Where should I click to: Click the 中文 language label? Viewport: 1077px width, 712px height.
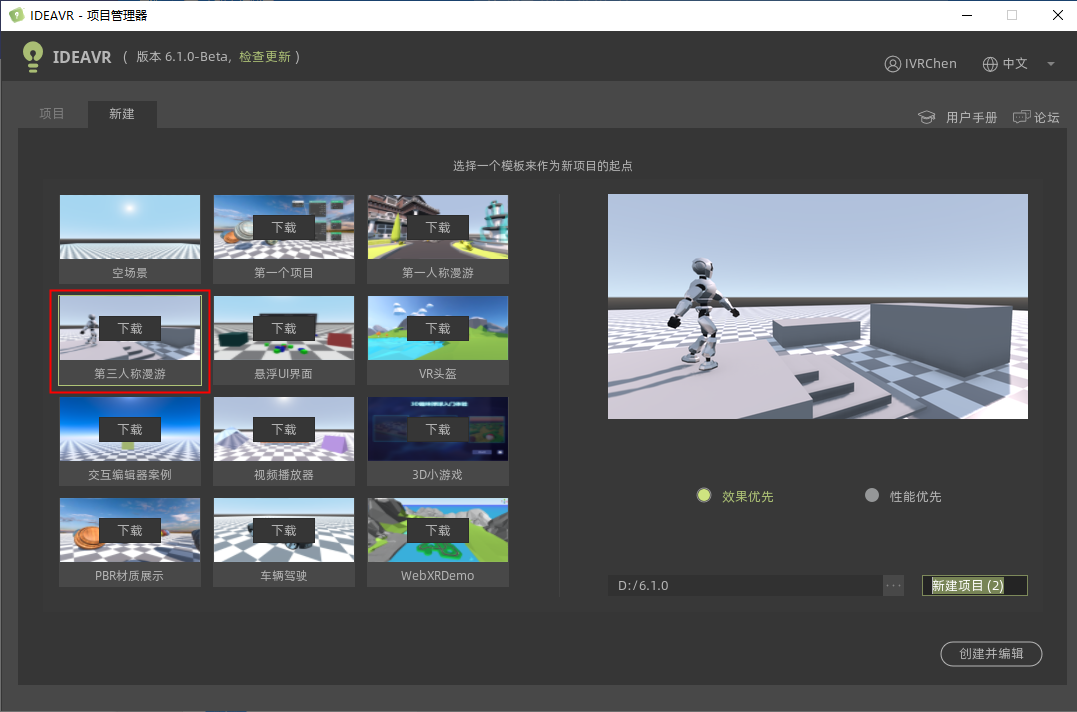pos(1015,64)
